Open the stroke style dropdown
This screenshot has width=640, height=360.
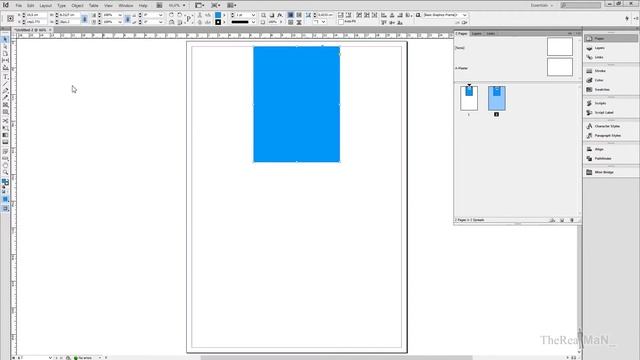click(x=253, y=22)
